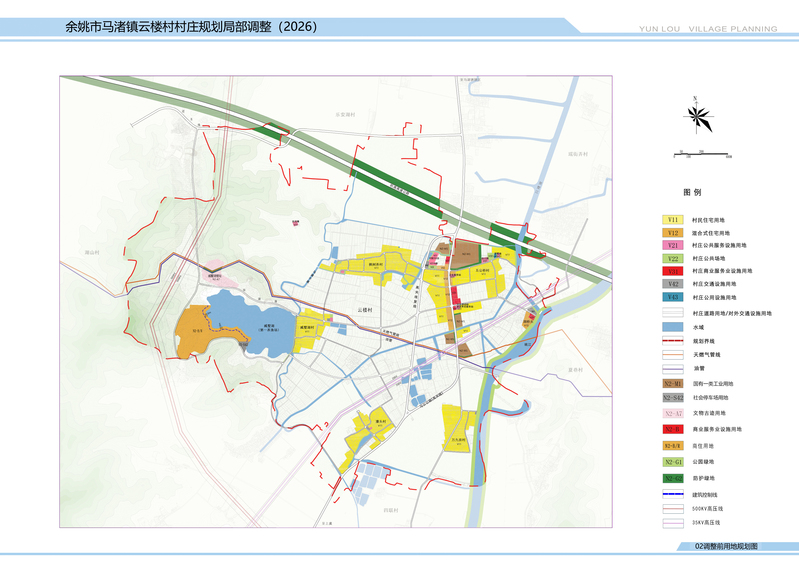Click the blue dashed 建筑控制线 legend symbol
This screenshot has height=565, width=799.
click(673, 494)
